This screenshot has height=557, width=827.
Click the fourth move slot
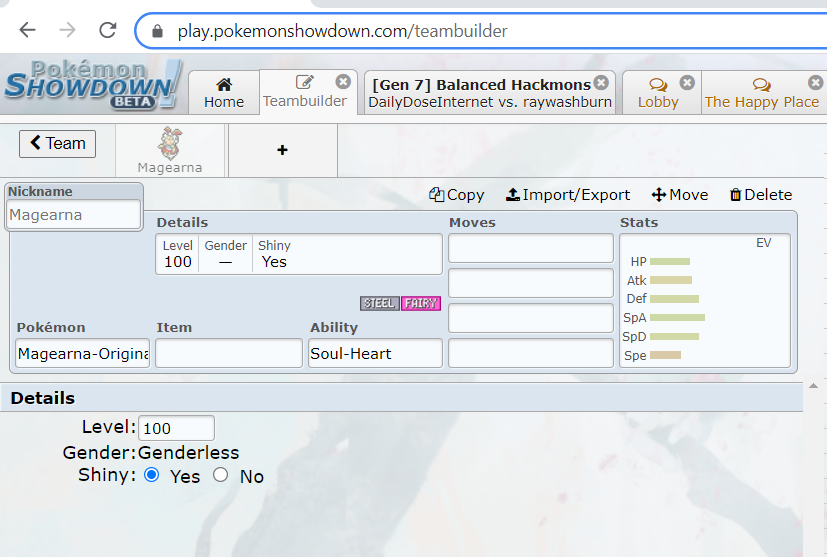[531, 353]
